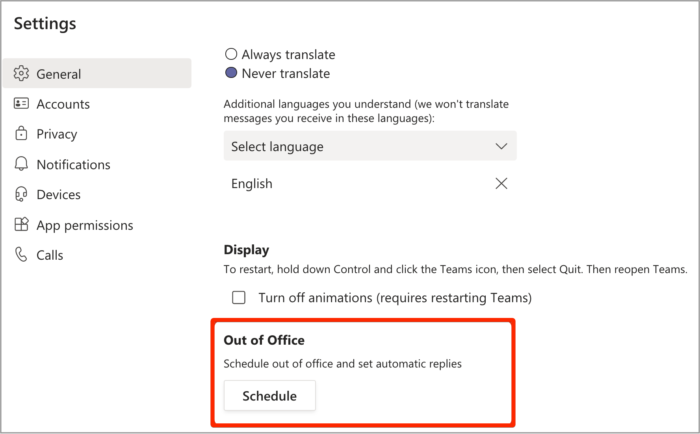Screen dimensions: 700x434
Task: Click the Privacy lock icon
Action: [21, 134]
